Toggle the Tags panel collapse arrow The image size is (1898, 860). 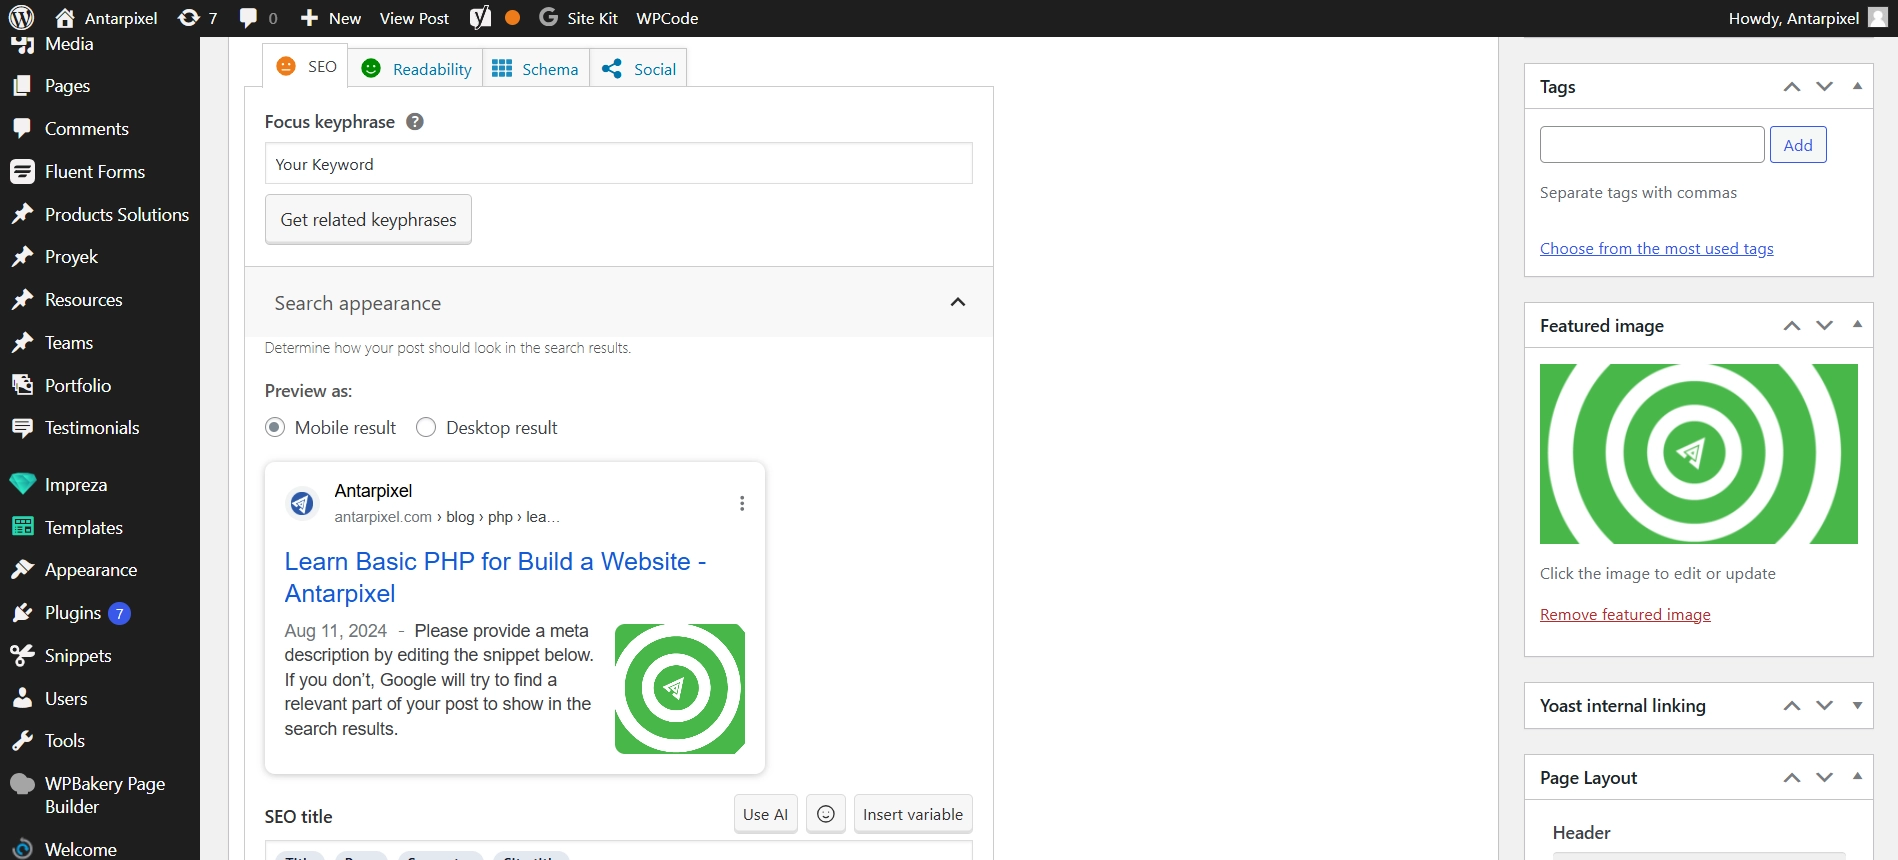(1857, 87)
